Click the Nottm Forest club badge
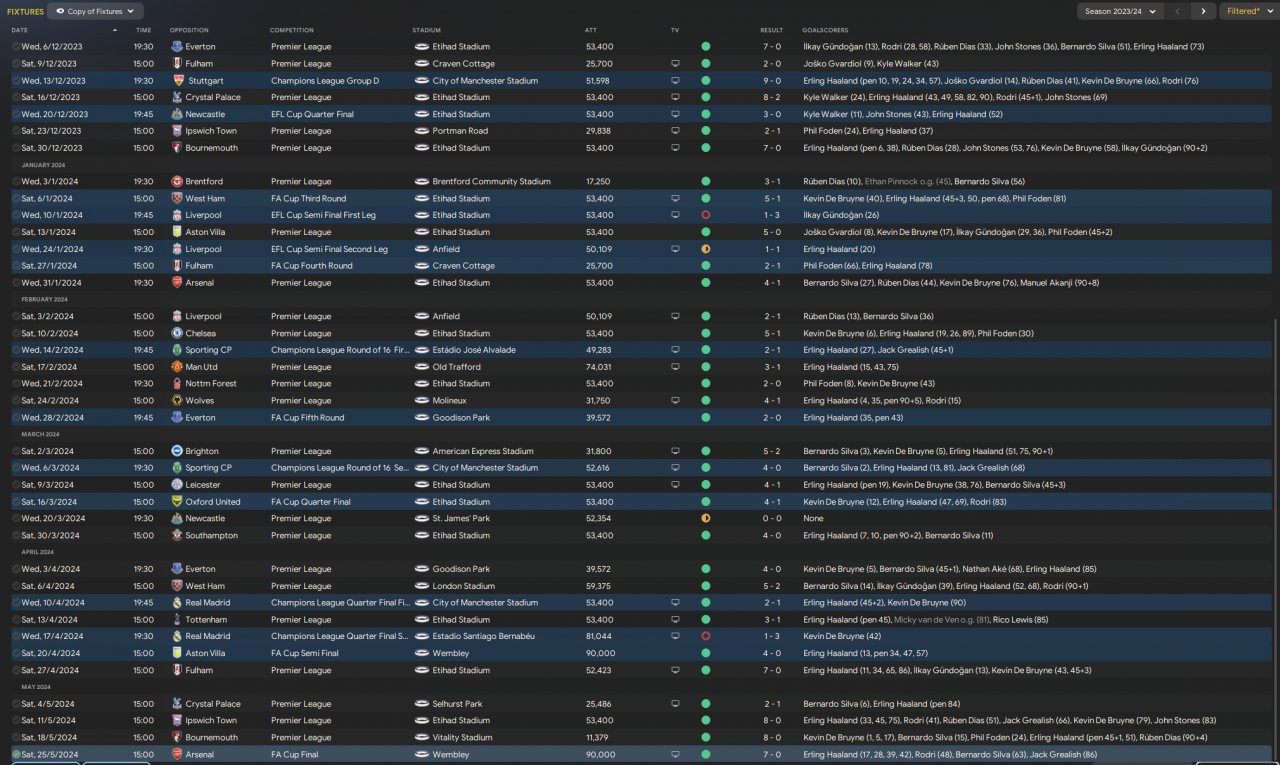 coord(177,384)
